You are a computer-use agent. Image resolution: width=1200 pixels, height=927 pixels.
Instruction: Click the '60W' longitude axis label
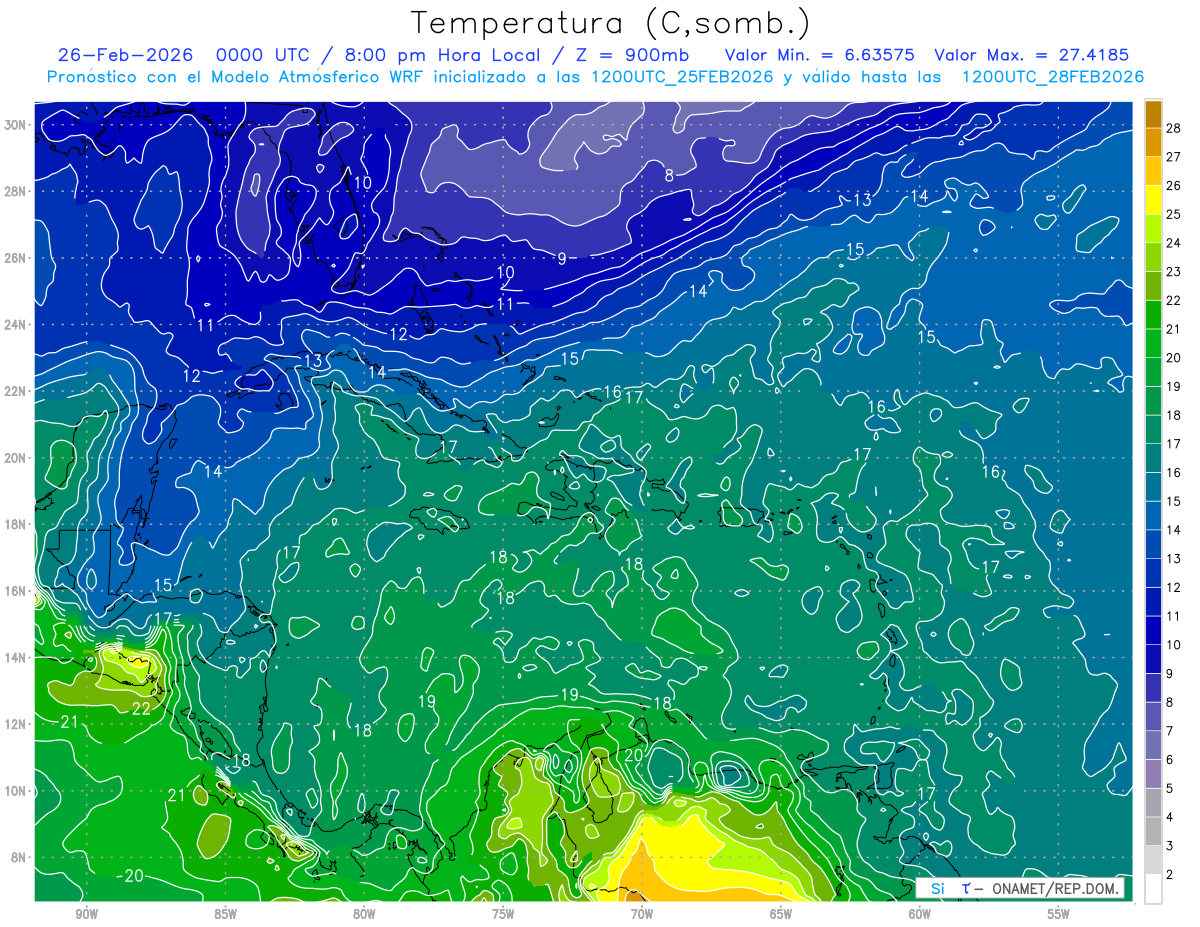pyautogui.click(x=920, y=914)
